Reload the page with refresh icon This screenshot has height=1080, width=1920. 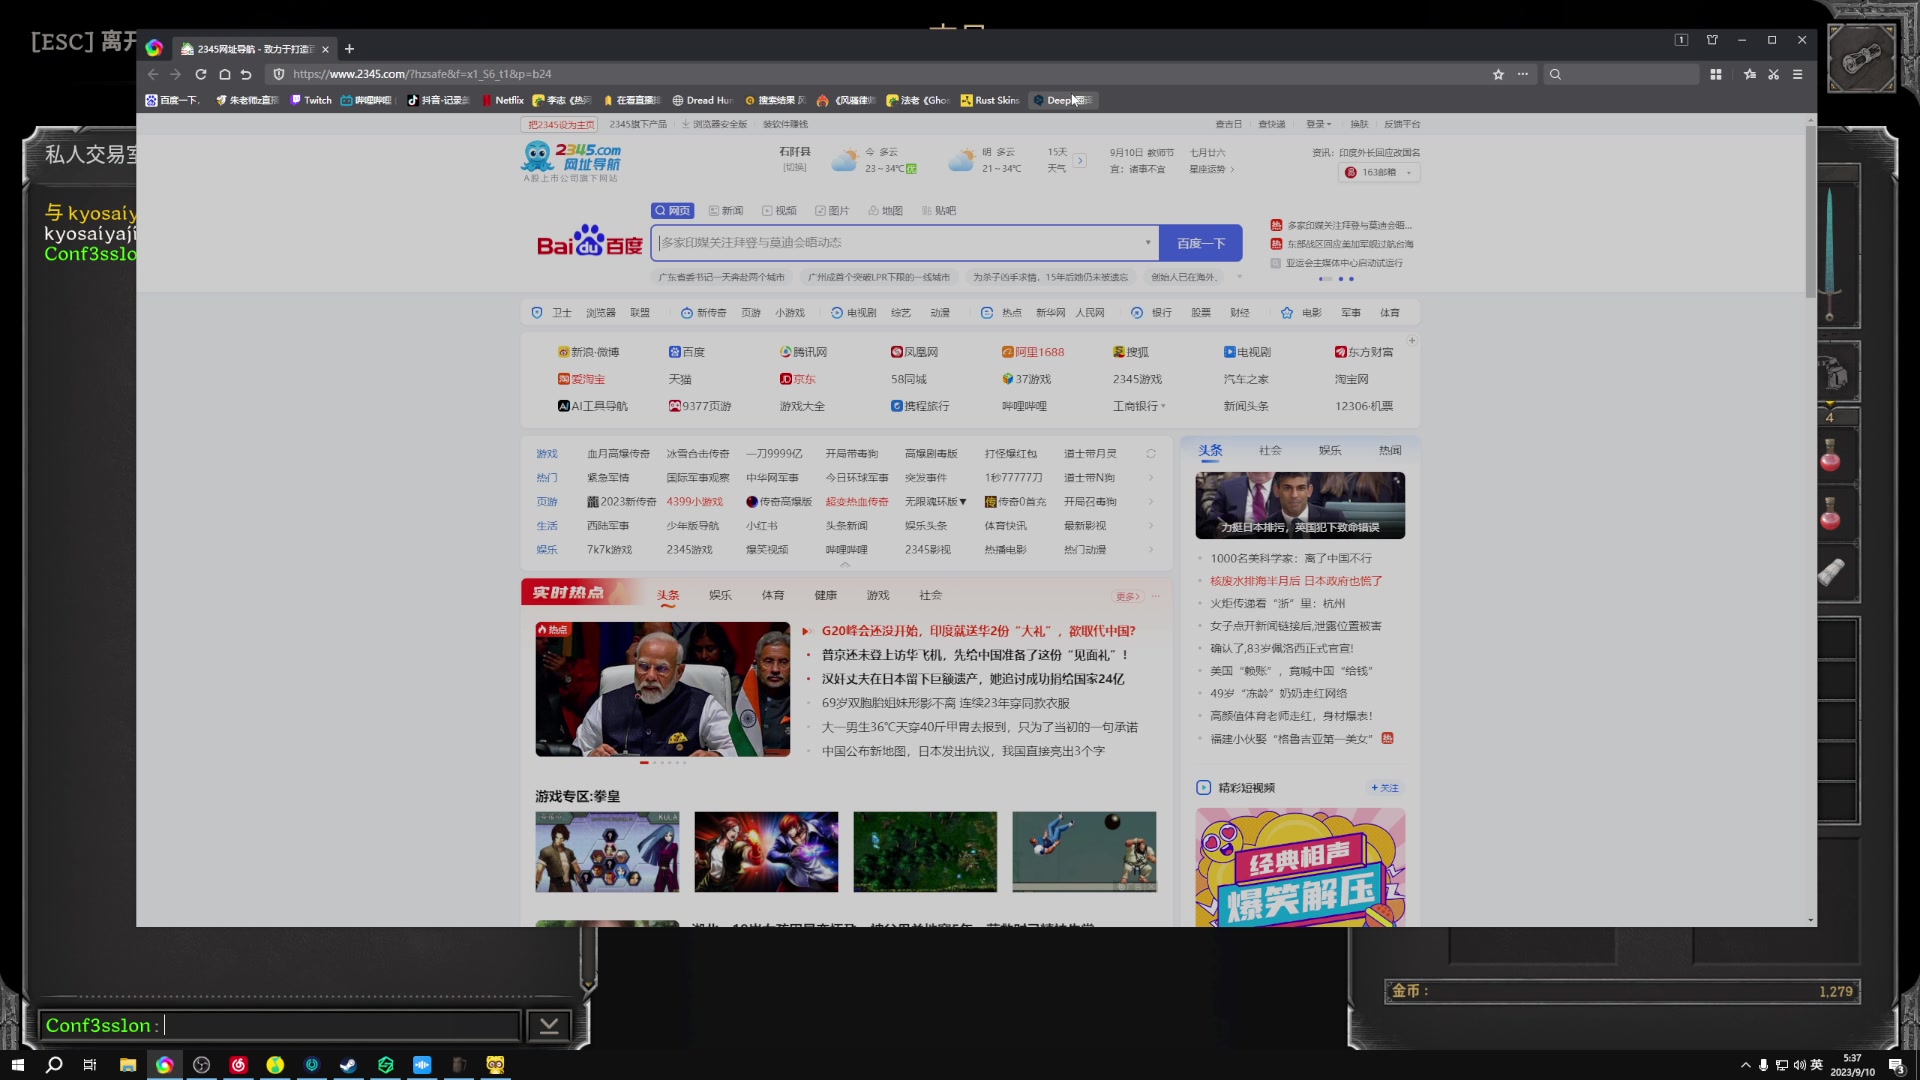click(x=201, y=74)
